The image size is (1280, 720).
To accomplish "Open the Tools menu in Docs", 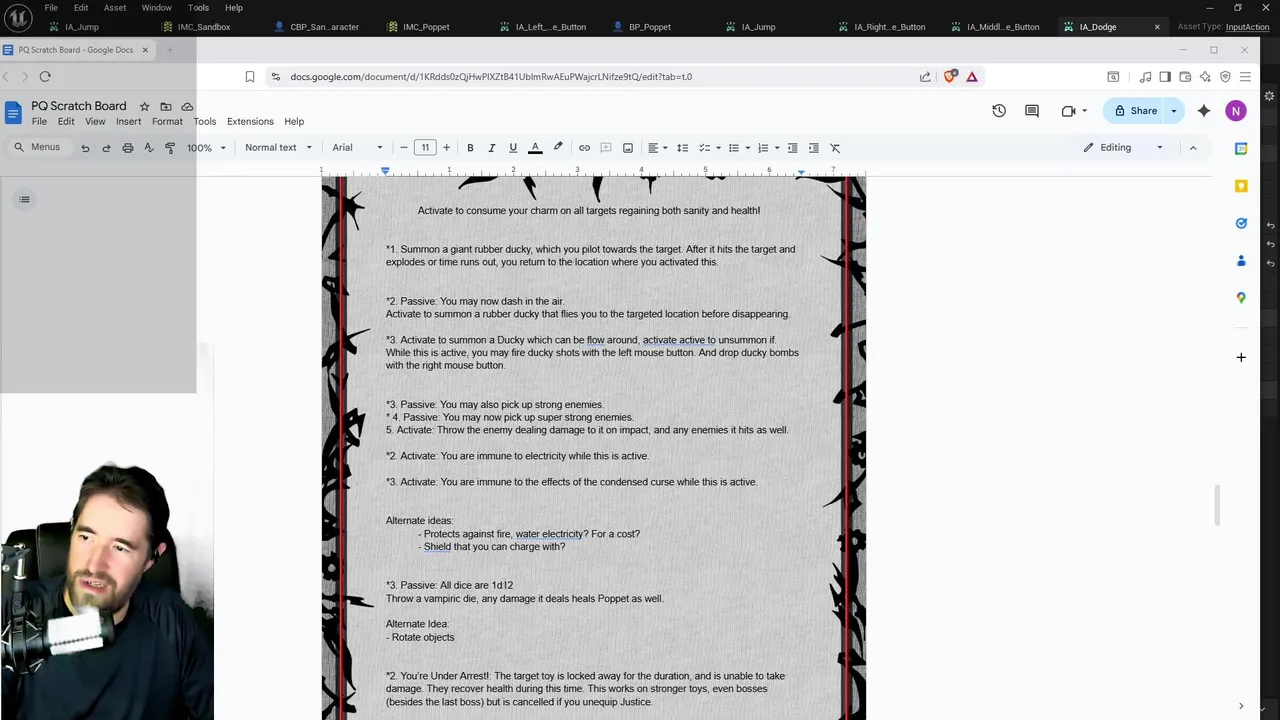I will (x=204, y=122).
